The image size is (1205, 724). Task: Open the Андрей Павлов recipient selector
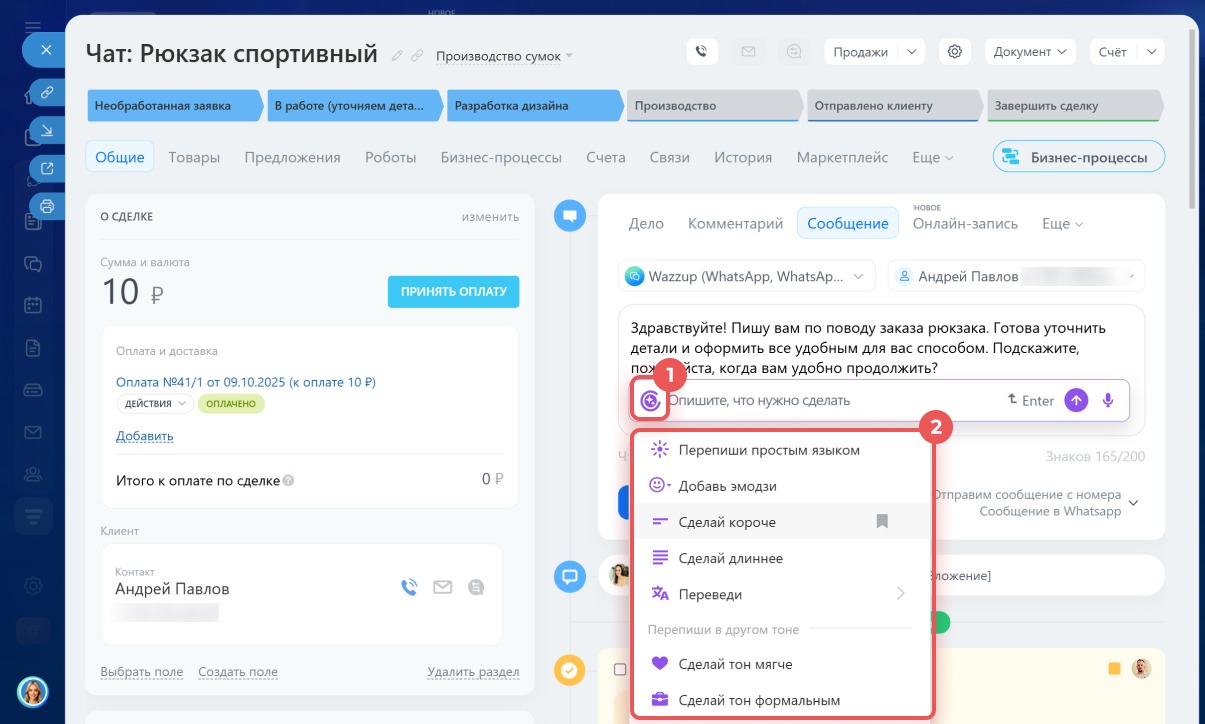point(1016,276)
